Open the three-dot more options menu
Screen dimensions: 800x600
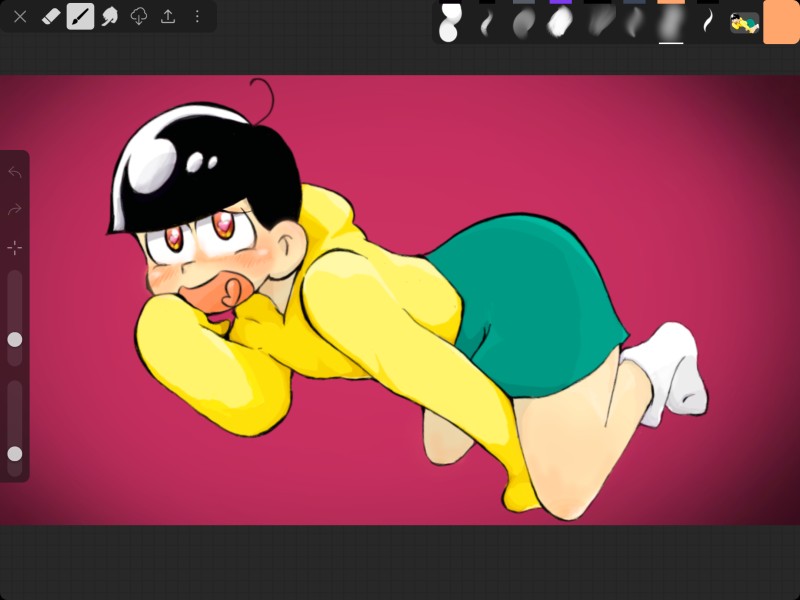click(x=197, y=17)
